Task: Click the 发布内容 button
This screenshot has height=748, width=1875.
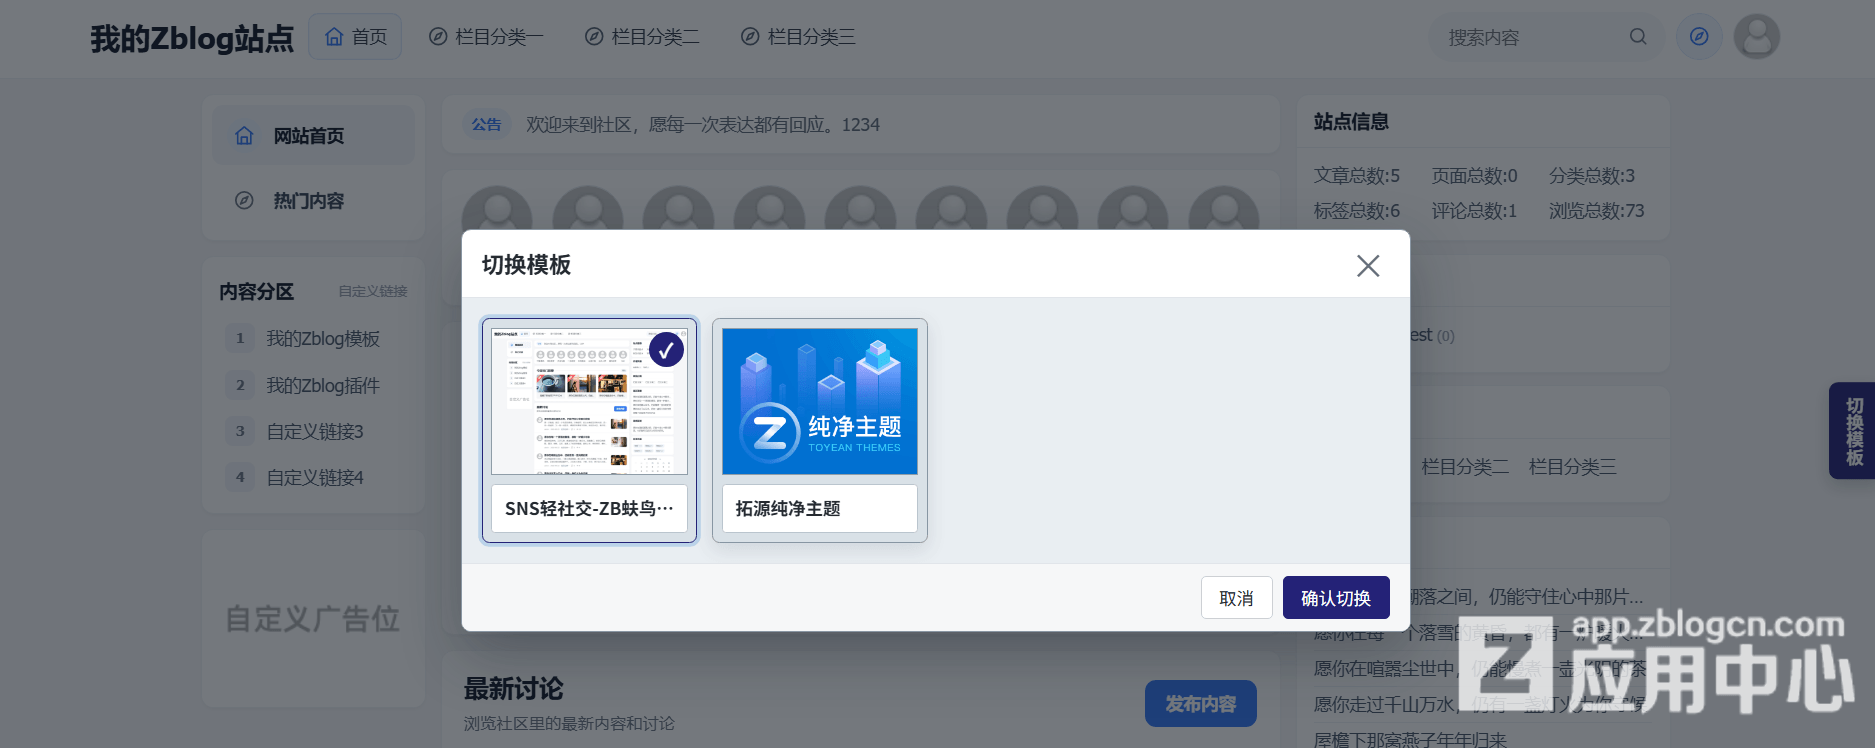Action: [x=1200, y=704]
